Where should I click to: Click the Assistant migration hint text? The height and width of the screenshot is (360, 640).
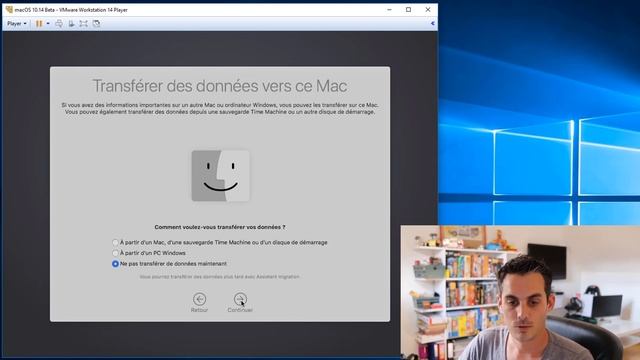pyautogui.click(x=220, y=277)
